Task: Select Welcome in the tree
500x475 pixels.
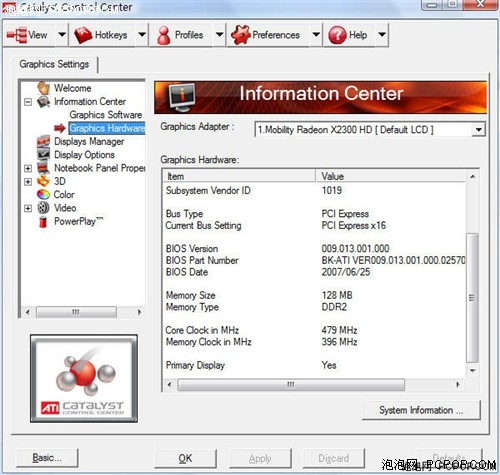Action: point(73,88)
